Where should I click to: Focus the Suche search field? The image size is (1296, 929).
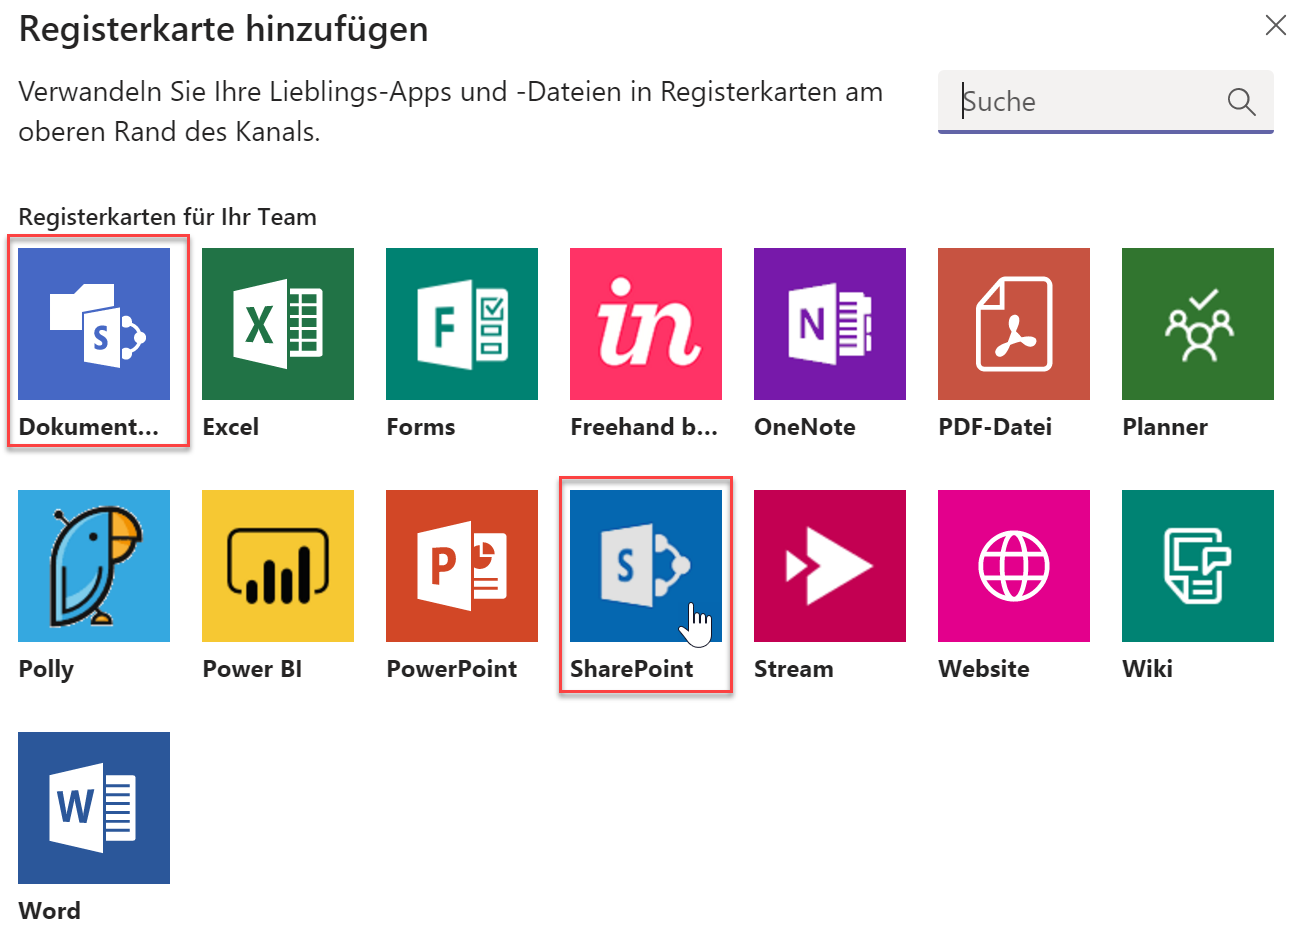point(1106,101)
